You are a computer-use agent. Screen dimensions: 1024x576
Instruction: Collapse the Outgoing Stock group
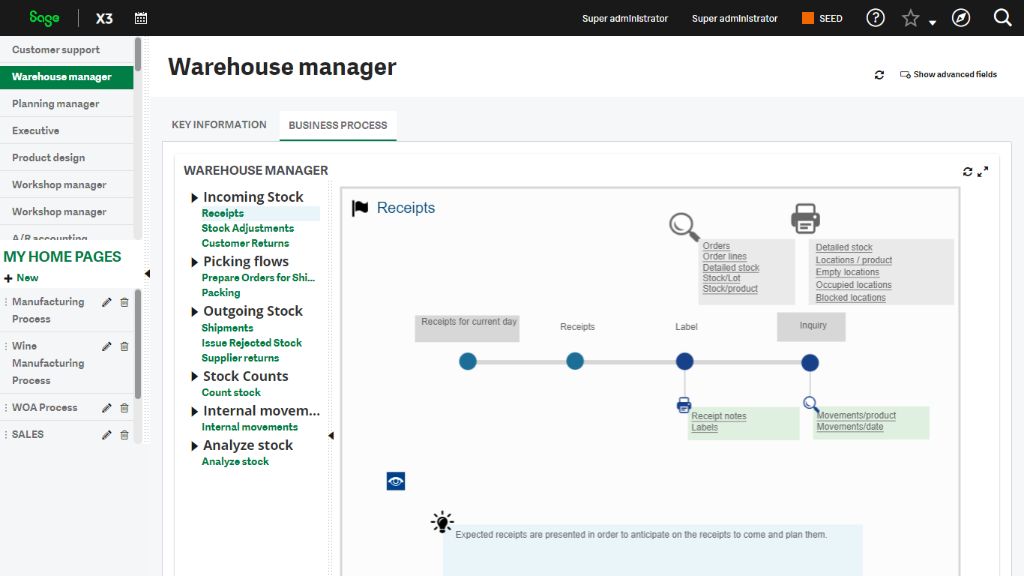click(194, 312)
